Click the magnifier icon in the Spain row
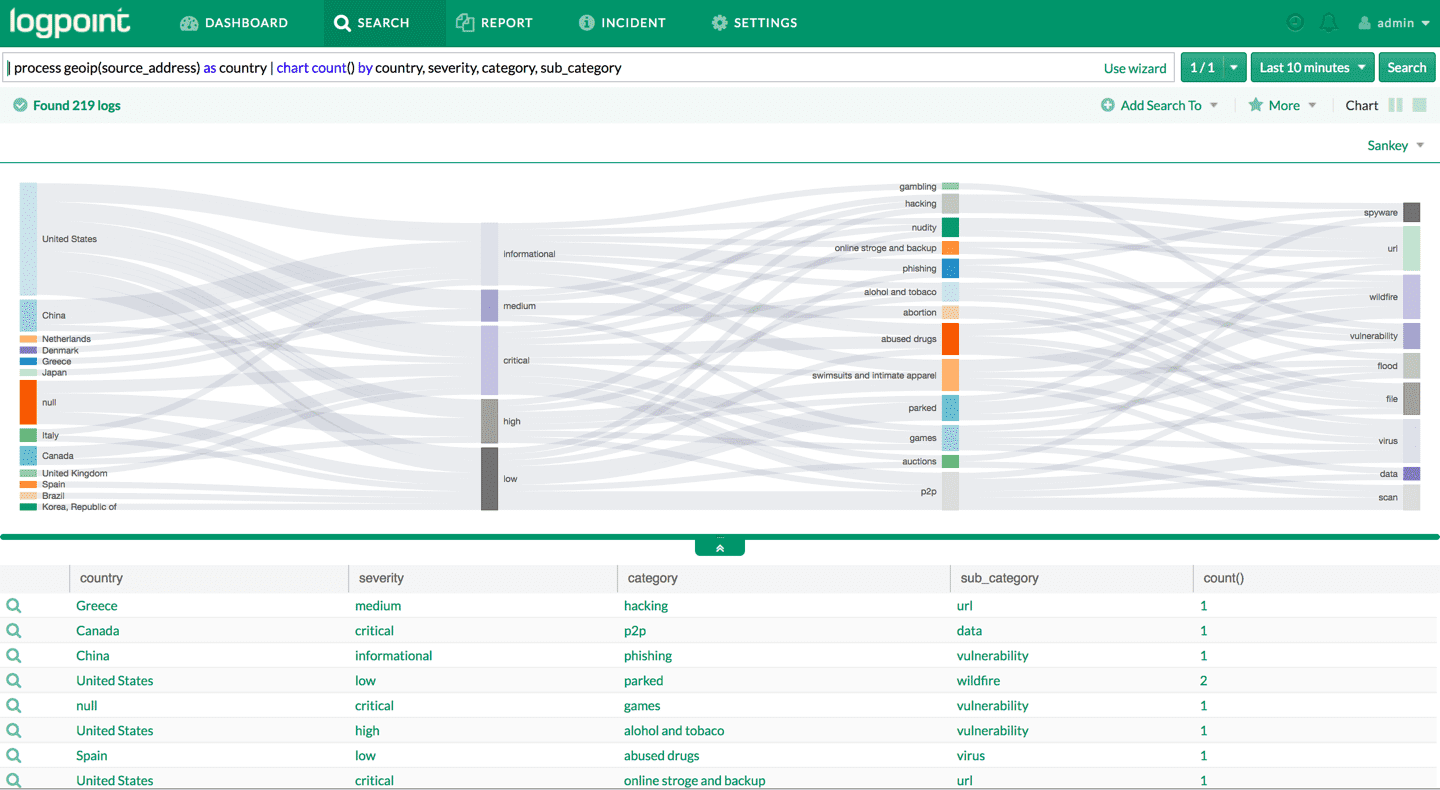The height and width of the screenshot is (790, 1440). (14, 756)
